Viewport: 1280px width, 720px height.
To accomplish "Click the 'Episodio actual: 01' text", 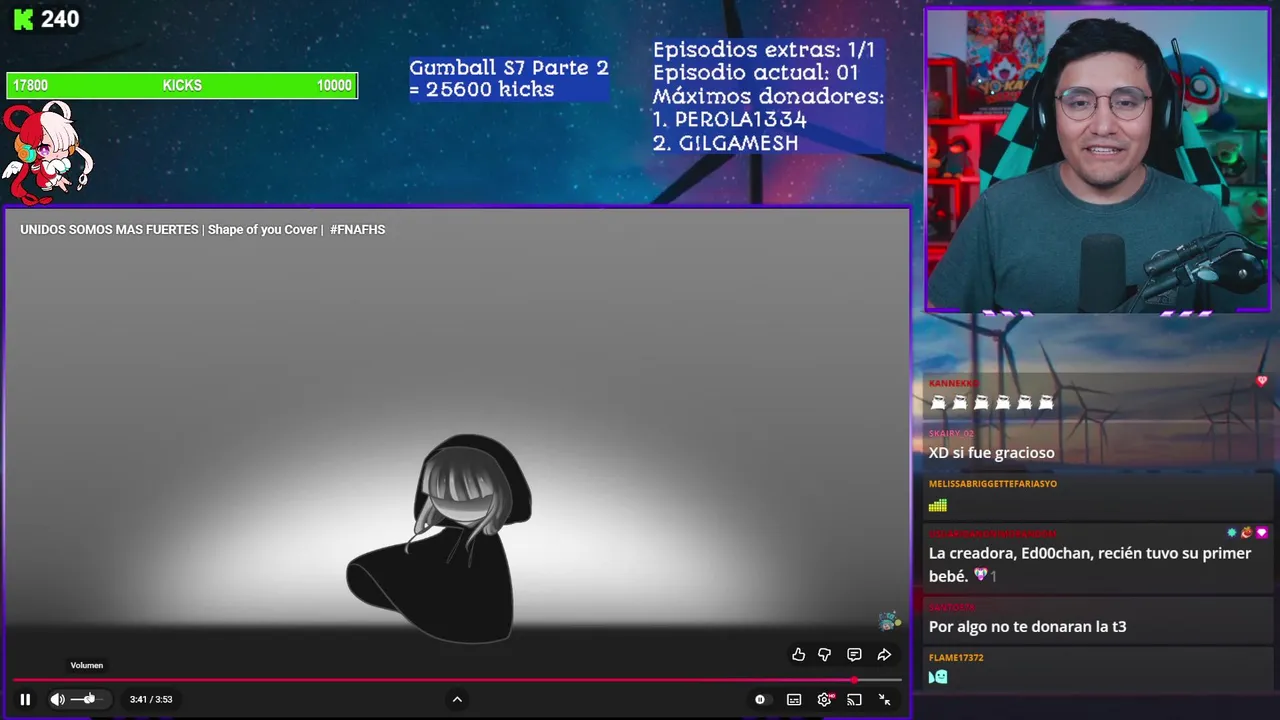I will (755, 73).
